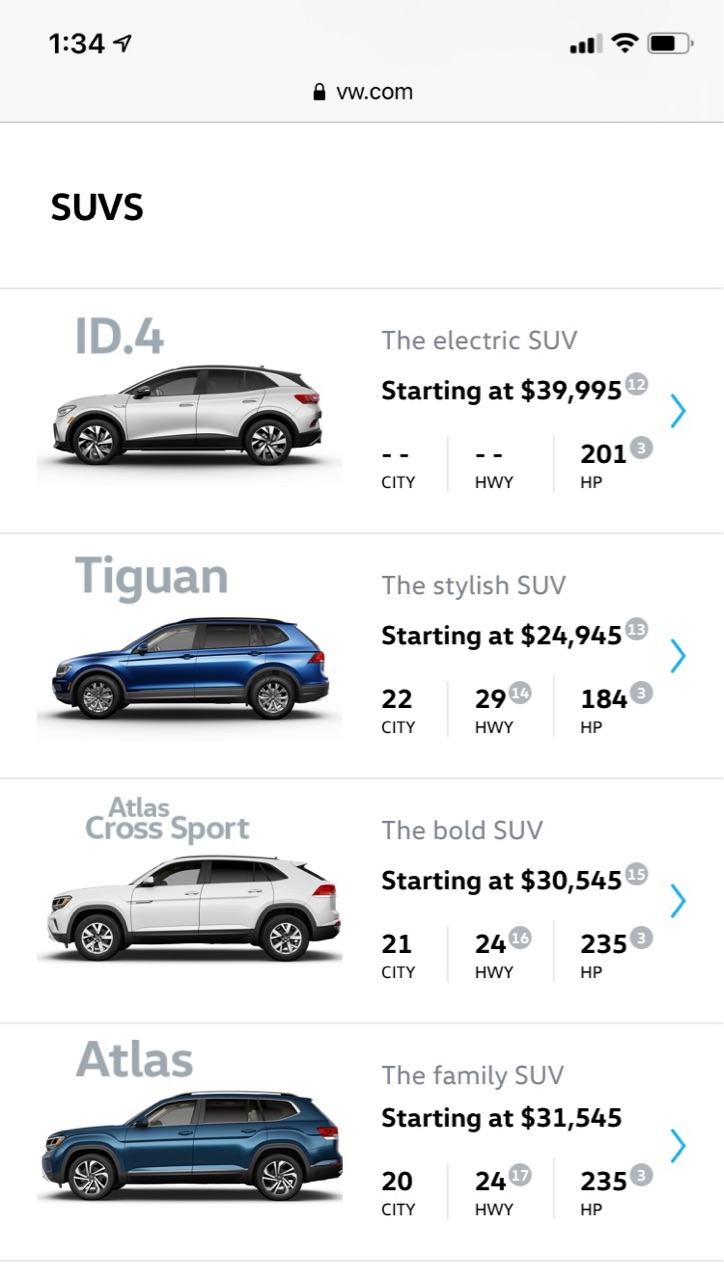
Task: Expand ID.4 details using its right chevron
Action: coord(678,410)
